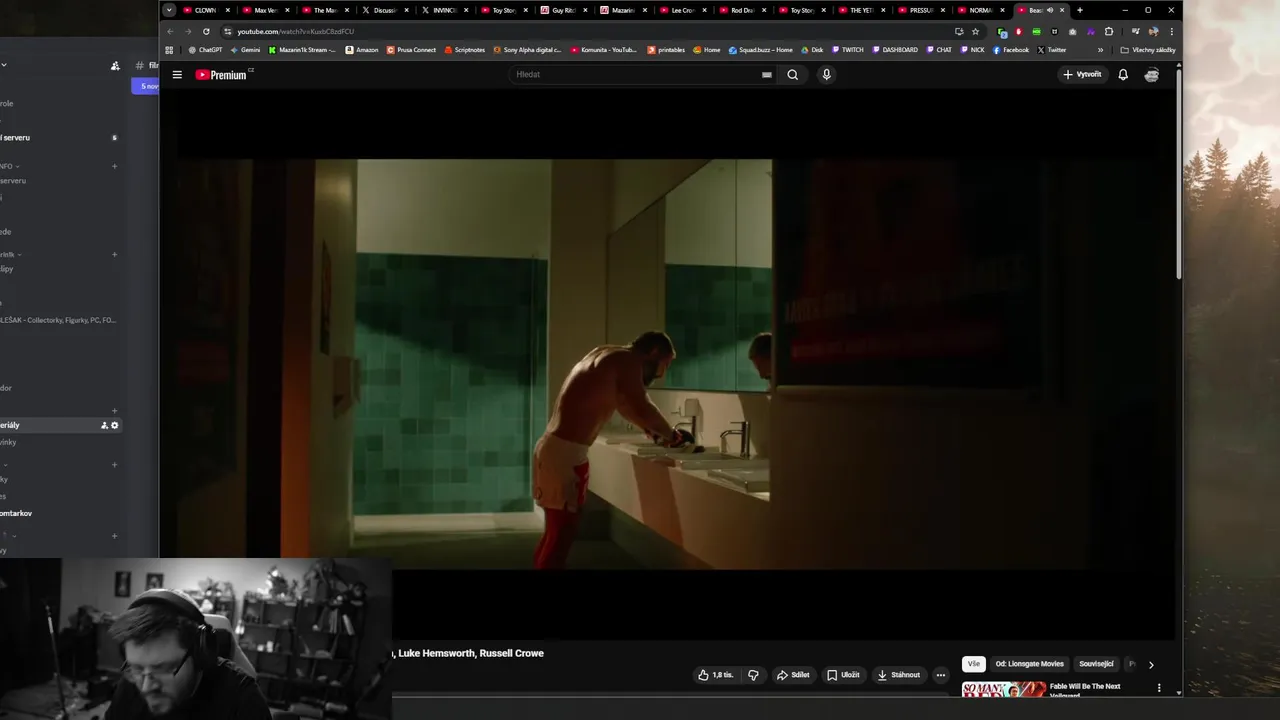This screenshot has height=720, width=1280.
Task: Select the Od: Lionsgate Movies chip
Action: point(1029,664)
